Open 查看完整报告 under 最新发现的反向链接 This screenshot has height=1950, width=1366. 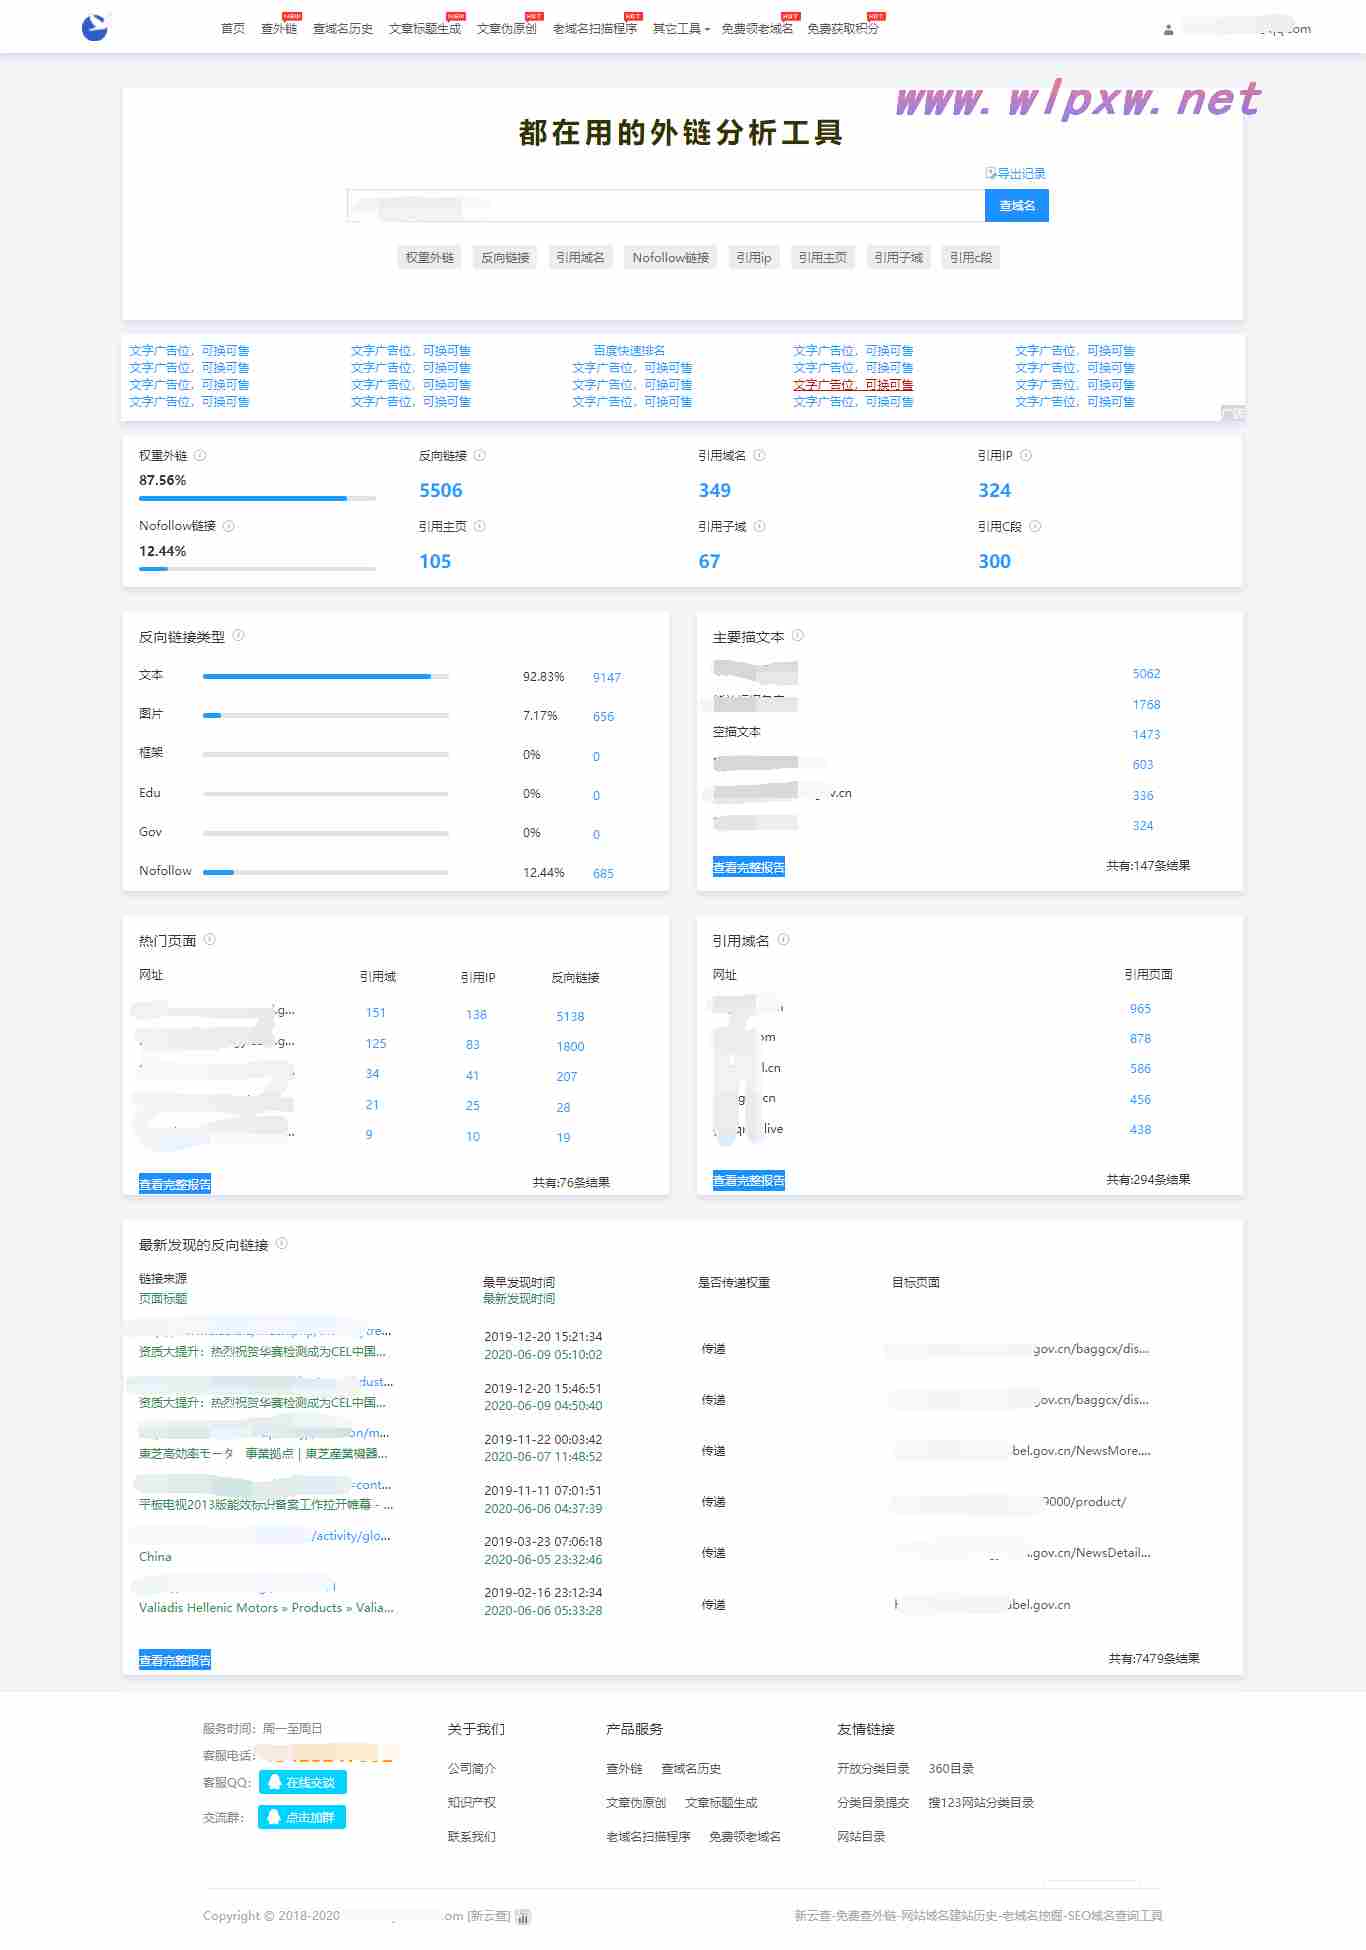[175, 1660]
